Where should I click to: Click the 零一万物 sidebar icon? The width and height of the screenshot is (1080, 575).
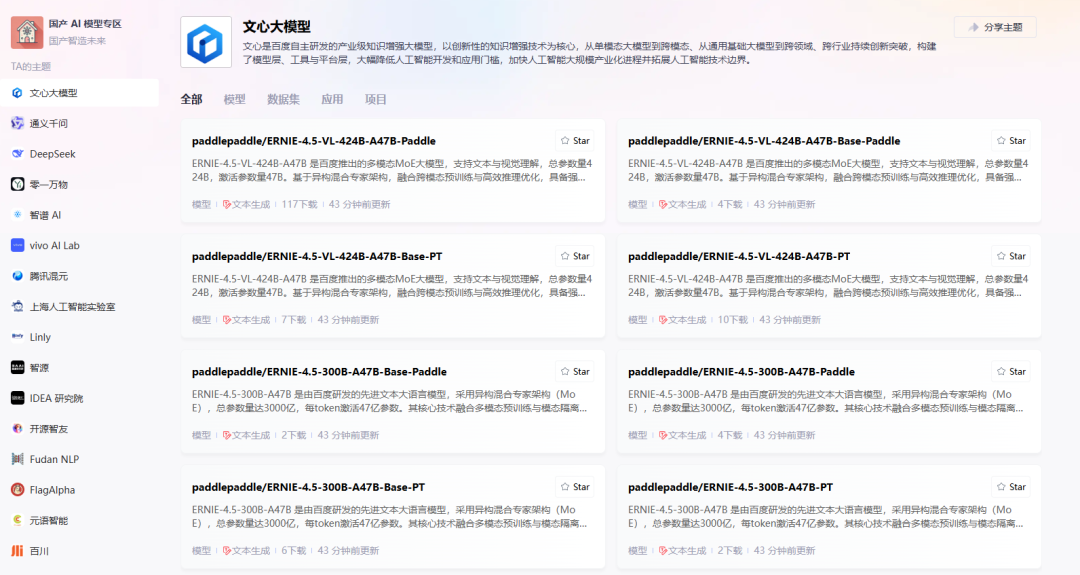coord(17,184)
